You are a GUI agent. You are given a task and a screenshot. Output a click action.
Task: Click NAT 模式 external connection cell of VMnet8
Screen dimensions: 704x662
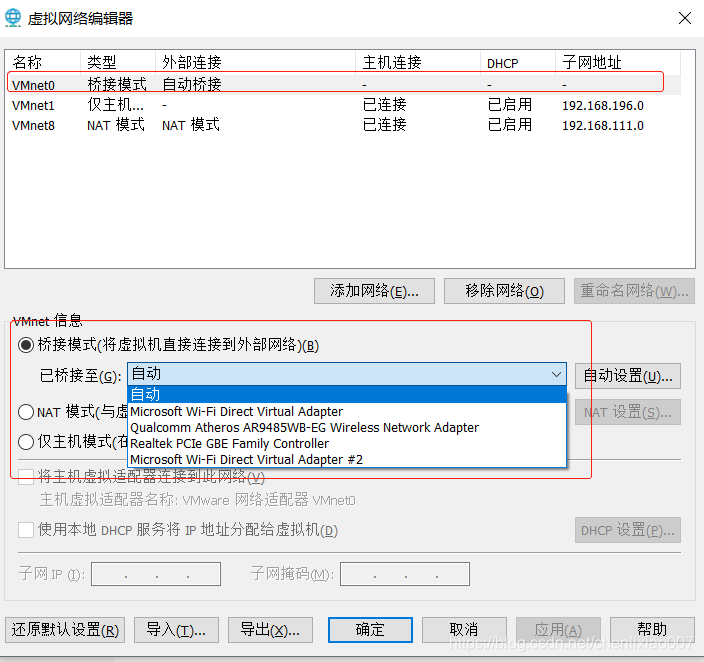[191, 125]
